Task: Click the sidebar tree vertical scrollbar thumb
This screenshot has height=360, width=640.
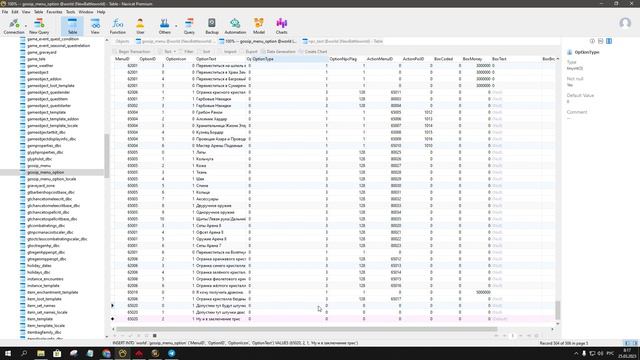Action: 107,156
